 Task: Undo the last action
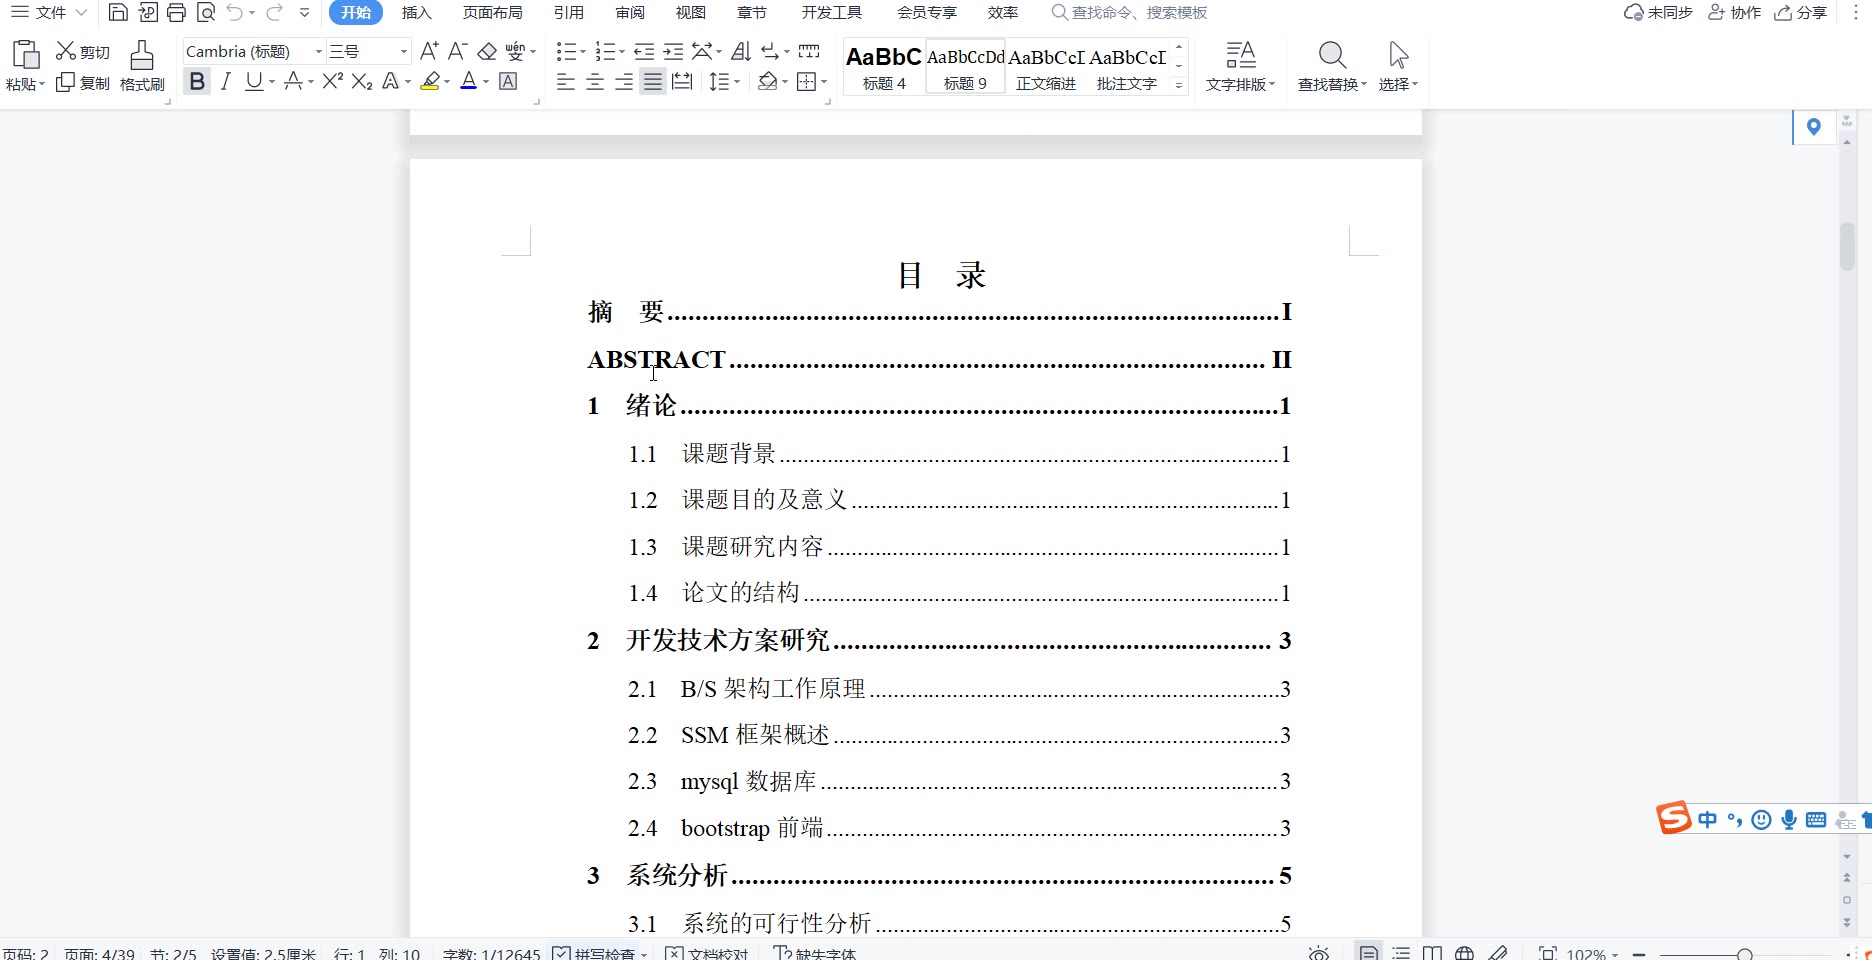(x=235, y=13)
